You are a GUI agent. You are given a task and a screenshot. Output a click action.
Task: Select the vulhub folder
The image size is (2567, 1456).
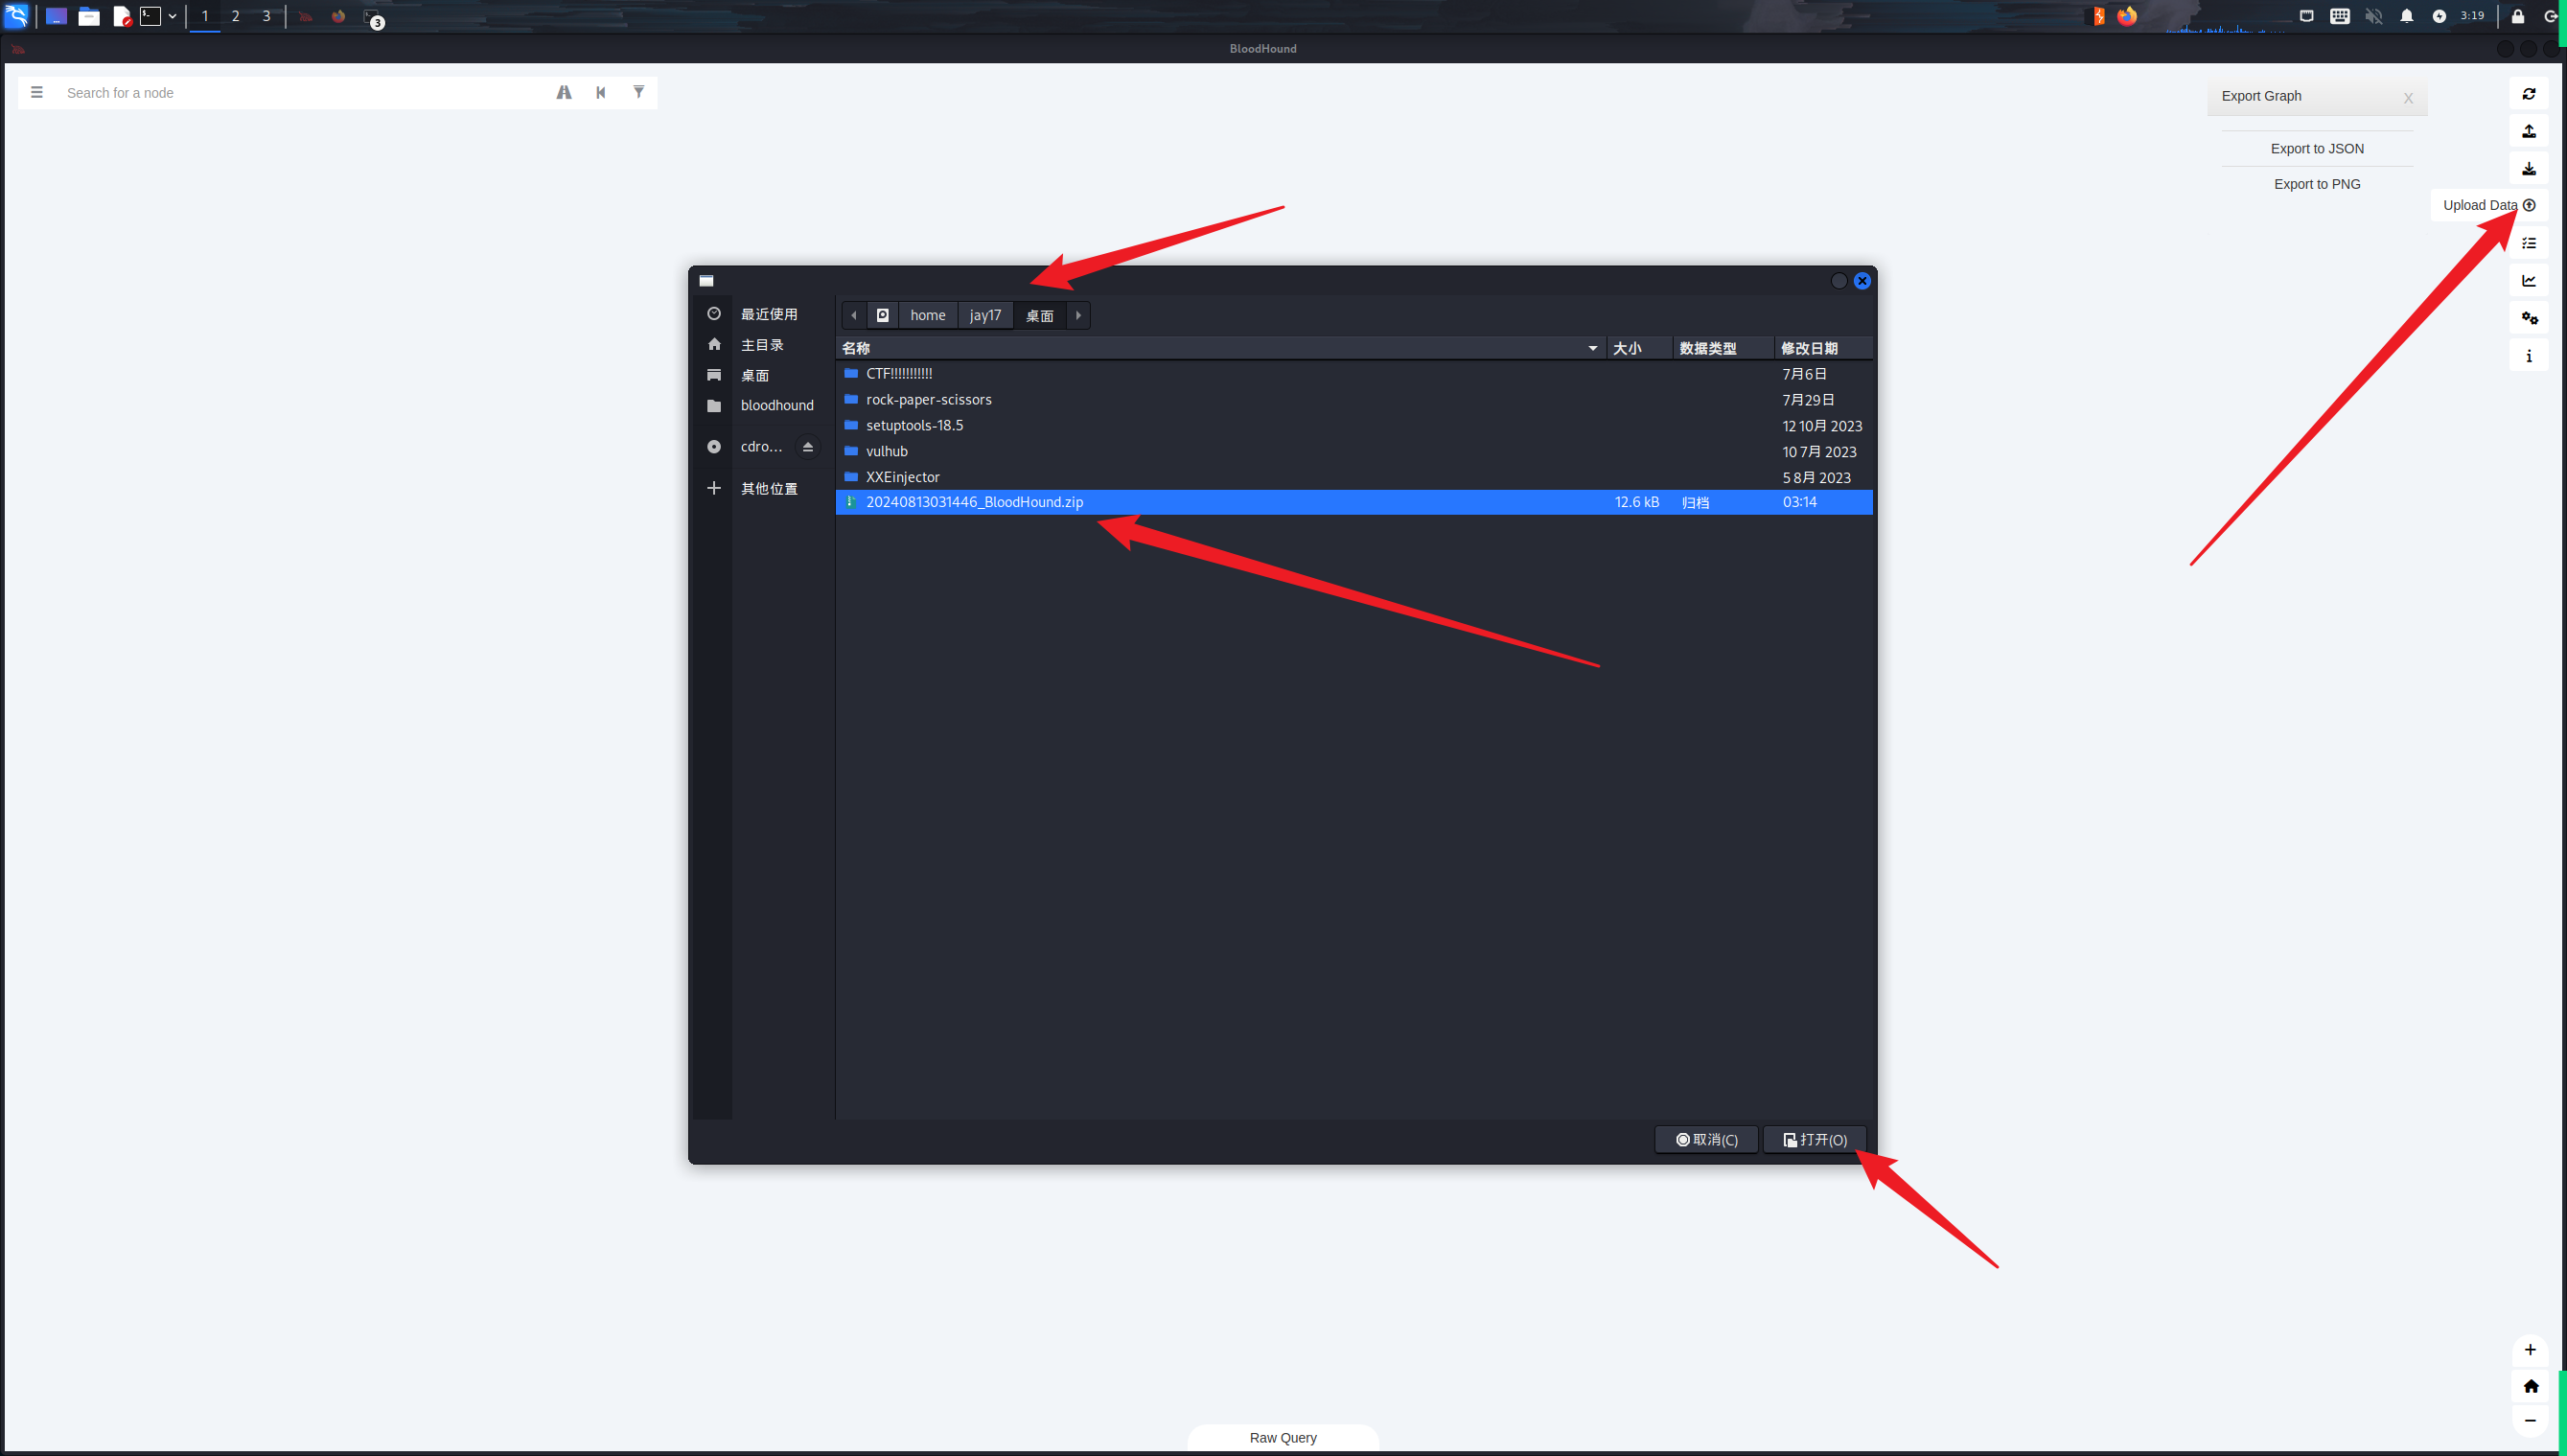coord(1354,451)
